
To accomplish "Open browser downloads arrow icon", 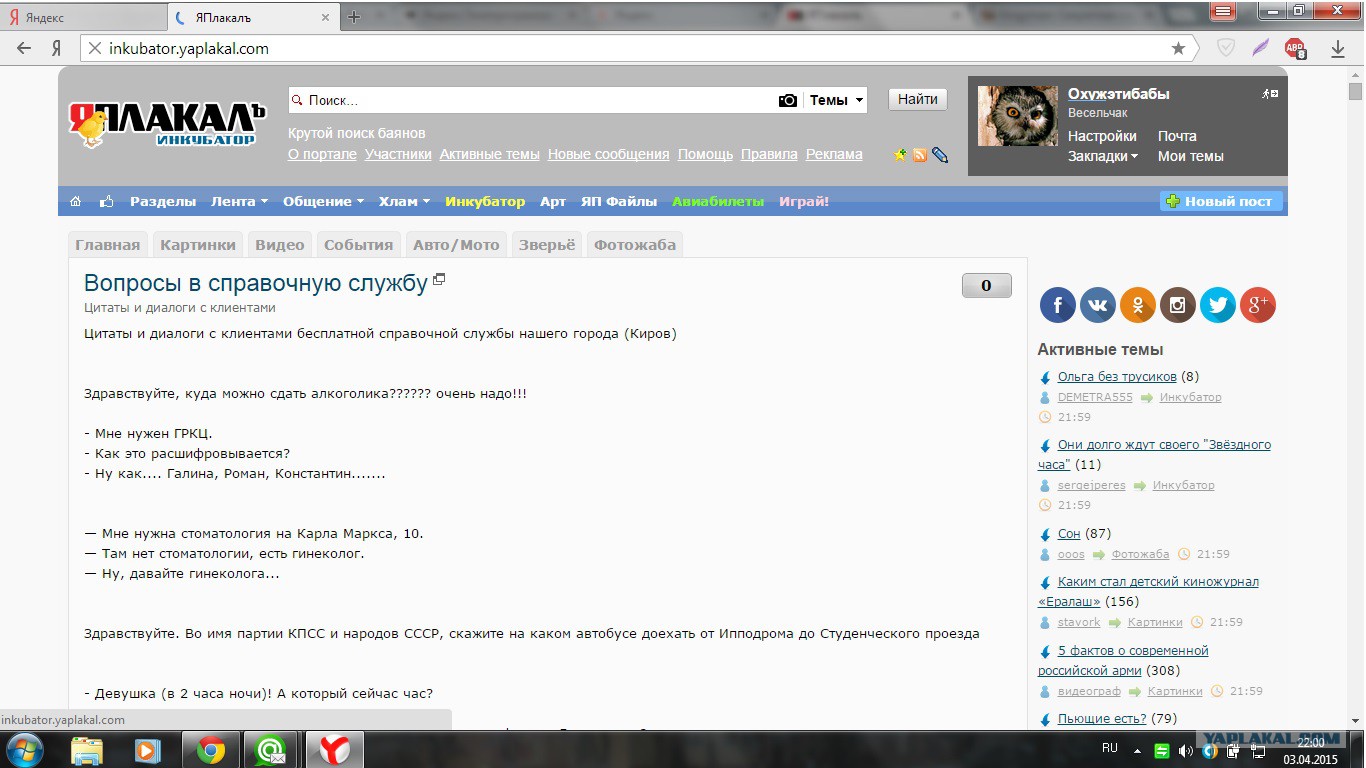I will [x=1338, y=48].
